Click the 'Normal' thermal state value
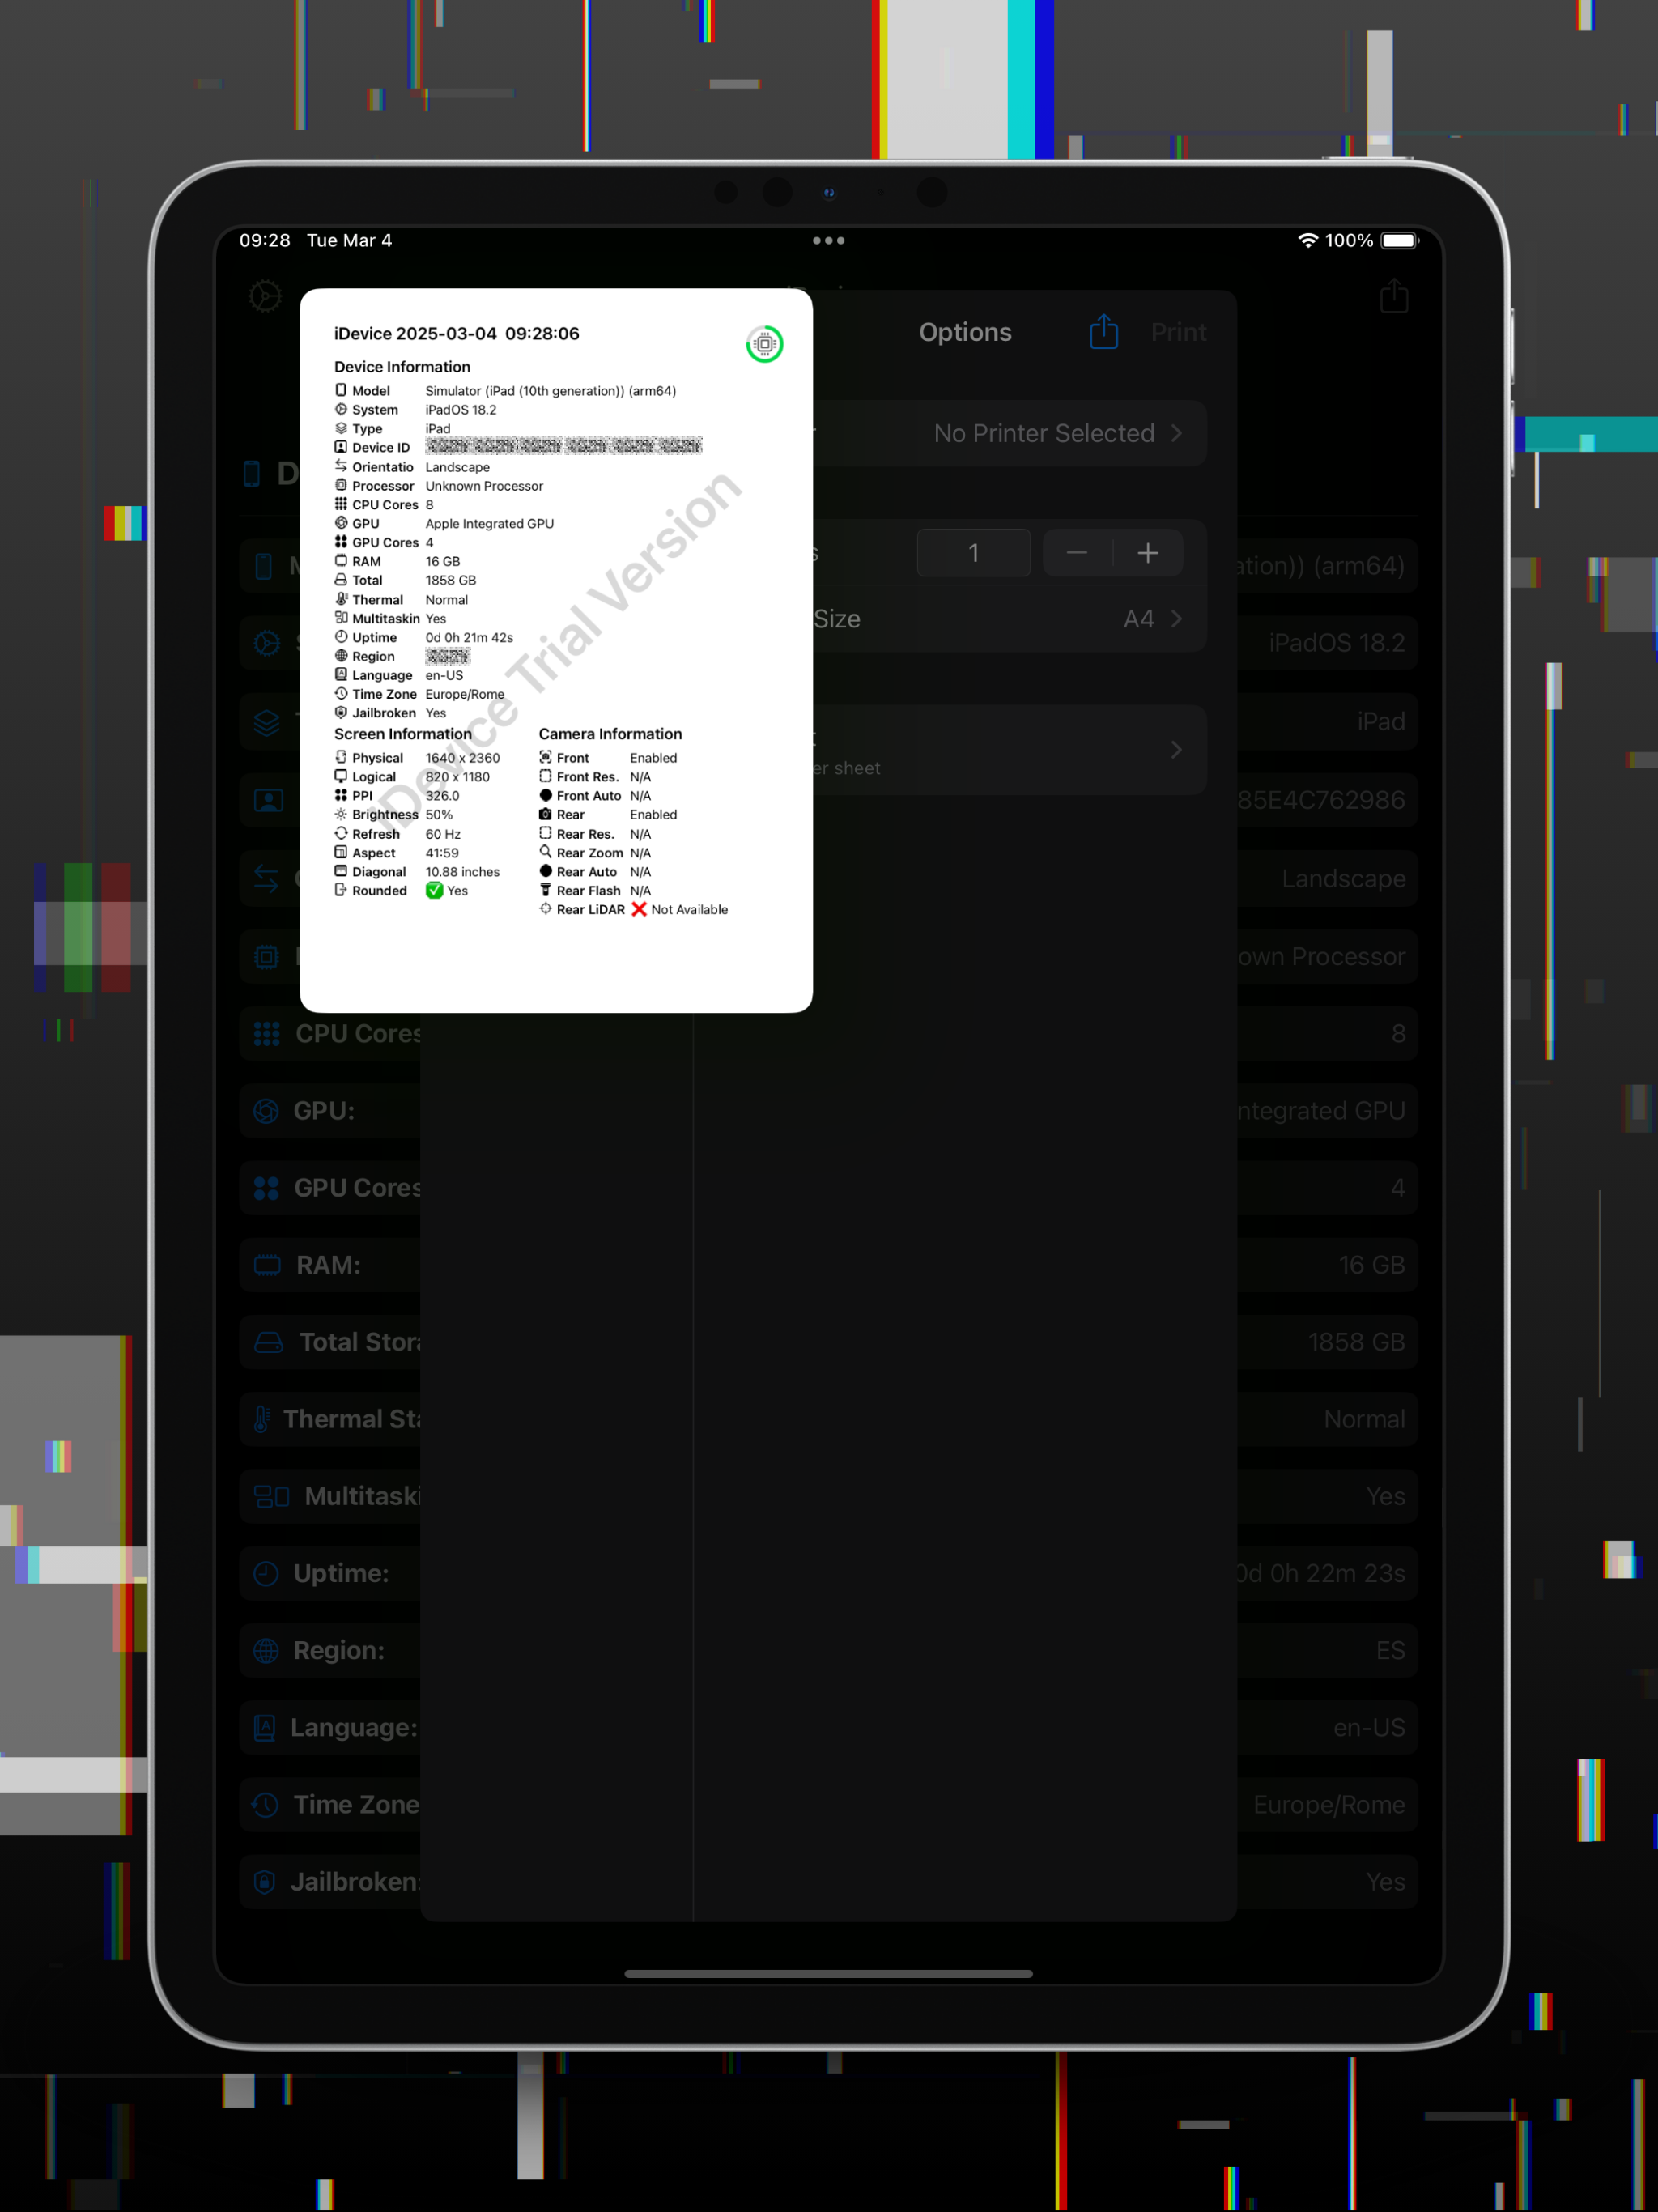 point(1364,1419)
